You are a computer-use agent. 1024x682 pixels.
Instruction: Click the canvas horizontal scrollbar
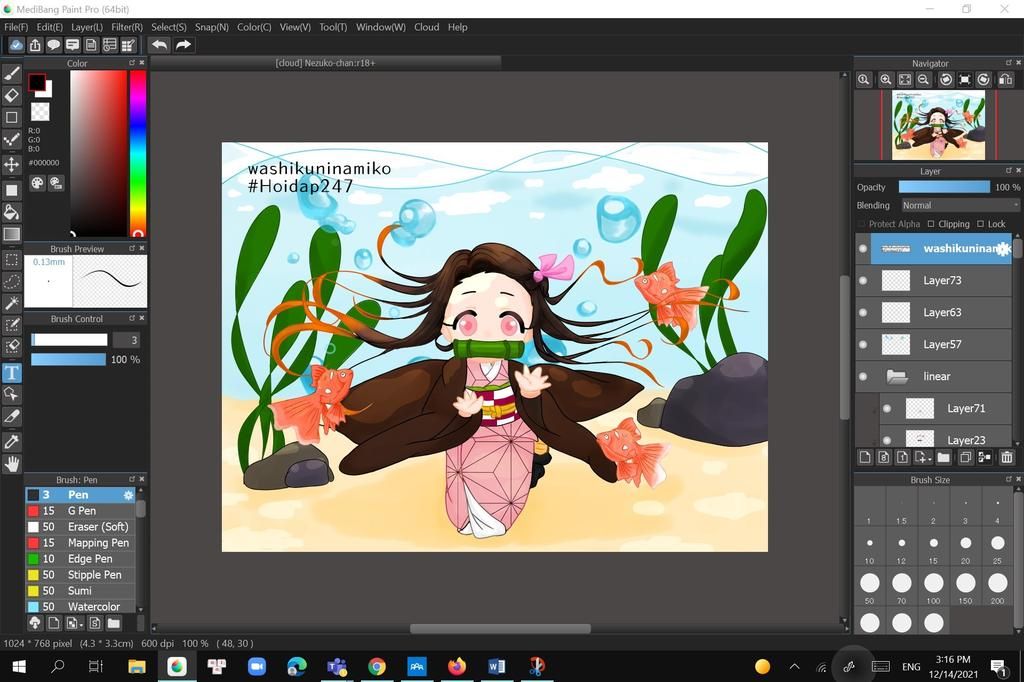tap(500, 628)
